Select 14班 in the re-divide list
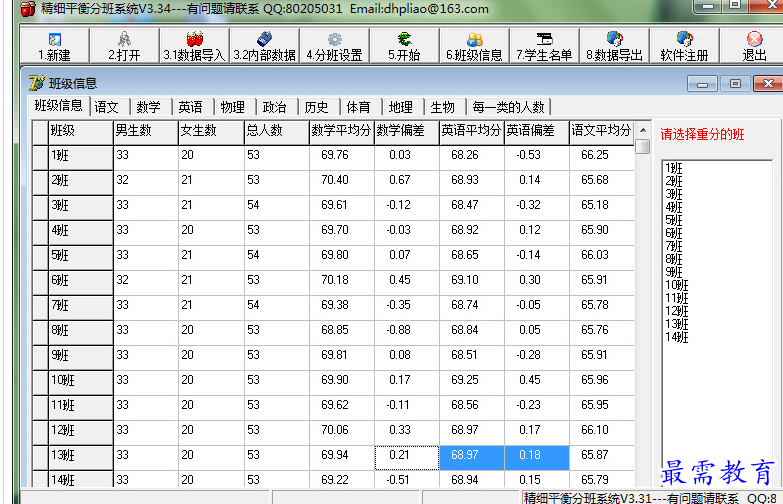The image size is (783, 504). 676,336
